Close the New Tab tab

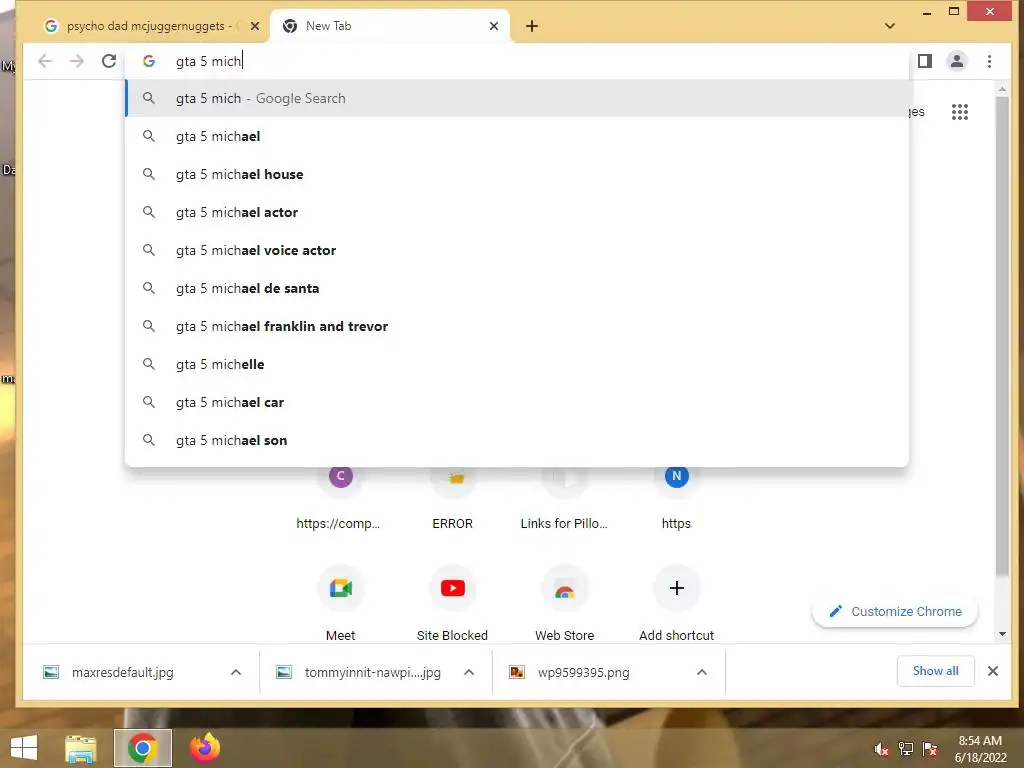[494, 26]
